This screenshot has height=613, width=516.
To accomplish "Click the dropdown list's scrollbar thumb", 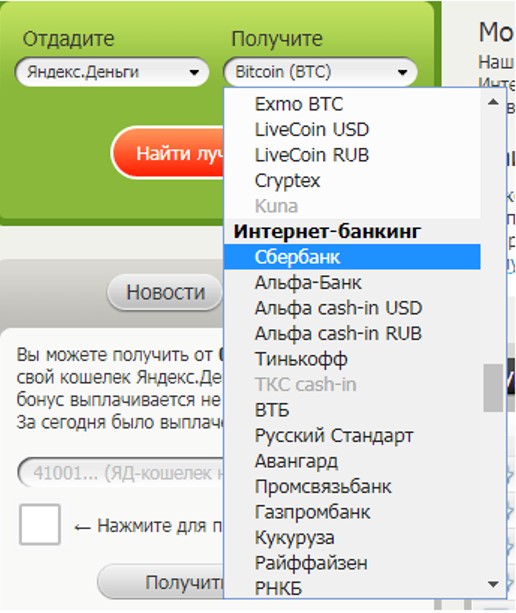I will coord(493,388).
